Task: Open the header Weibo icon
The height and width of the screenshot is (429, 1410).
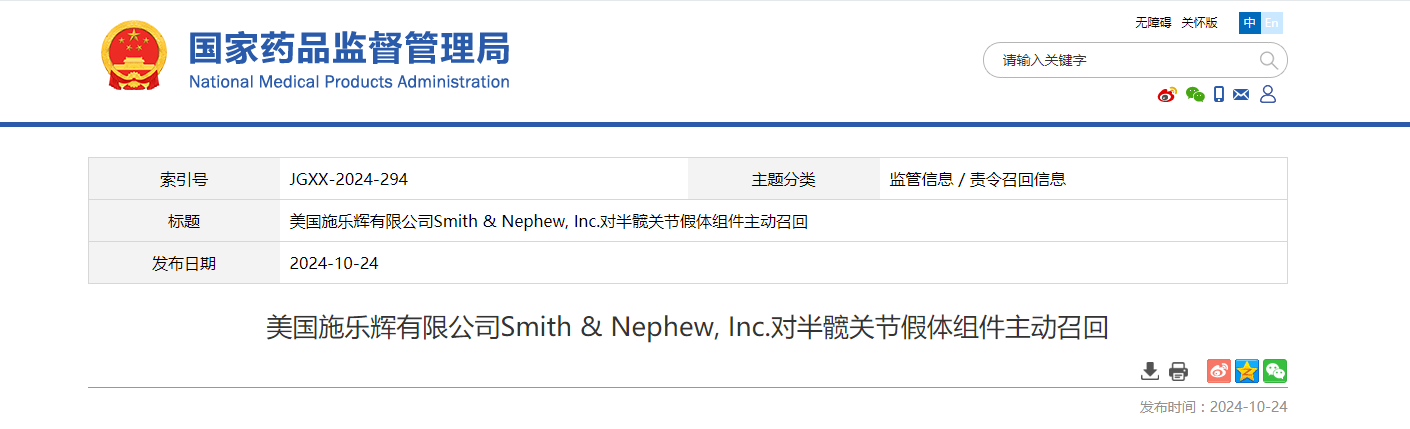Action: pos(1167,95)
